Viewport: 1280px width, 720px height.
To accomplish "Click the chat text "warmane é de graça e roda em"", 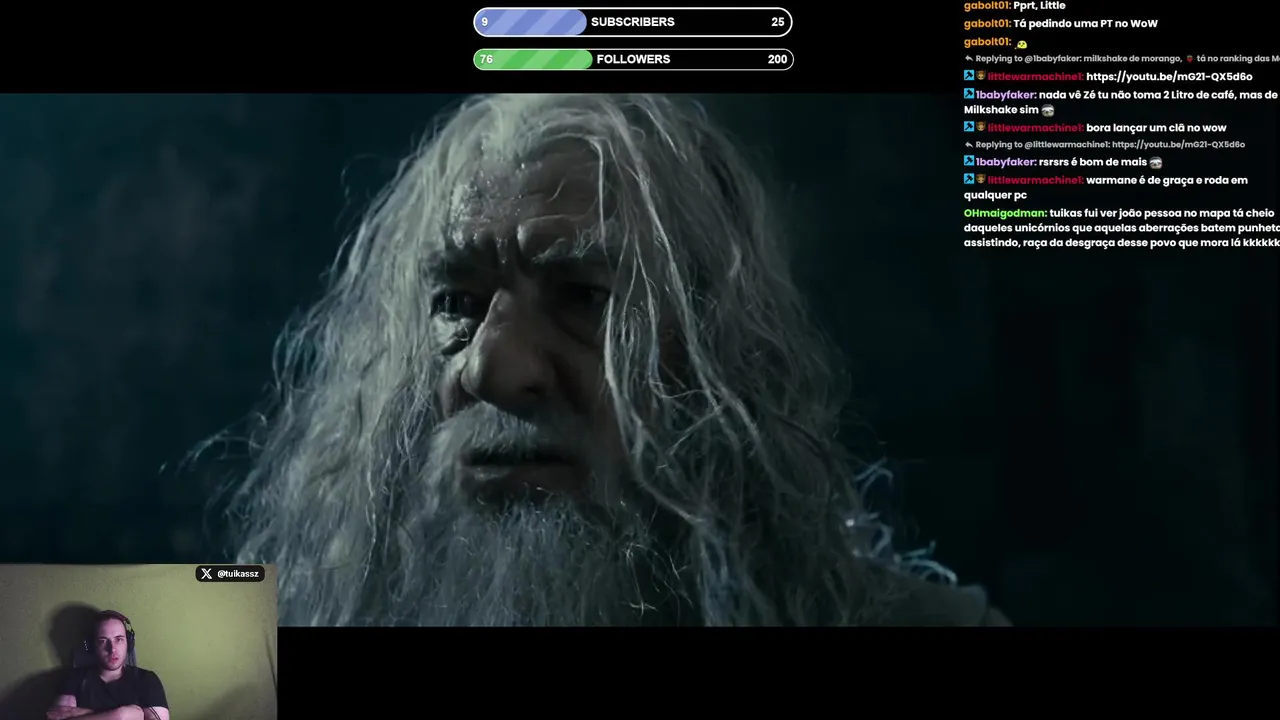I will point(1167,180).
